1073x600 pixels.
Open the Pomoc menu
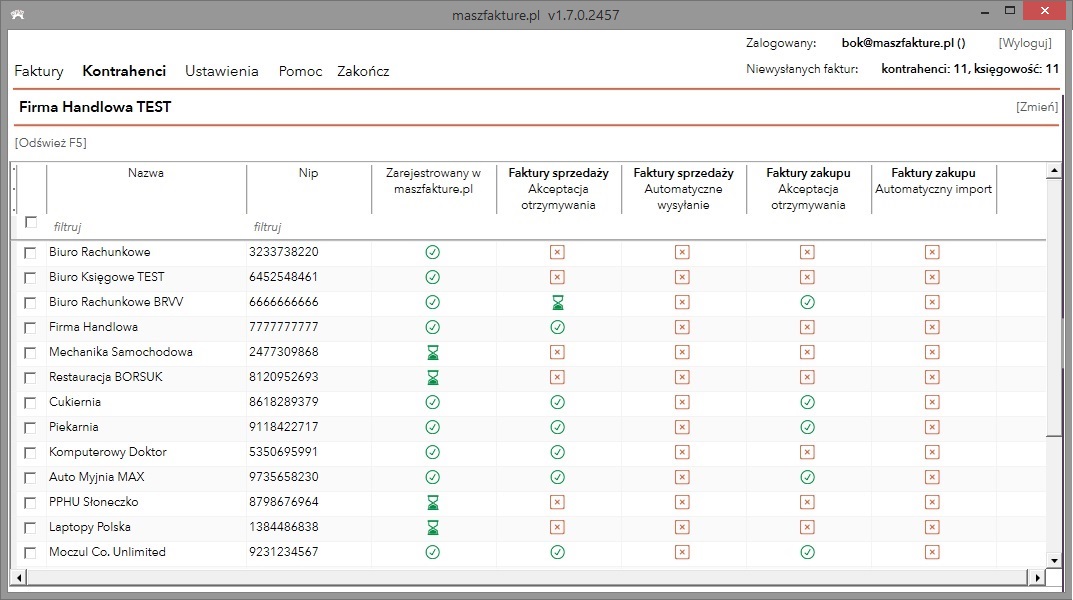tap(300, 71)
